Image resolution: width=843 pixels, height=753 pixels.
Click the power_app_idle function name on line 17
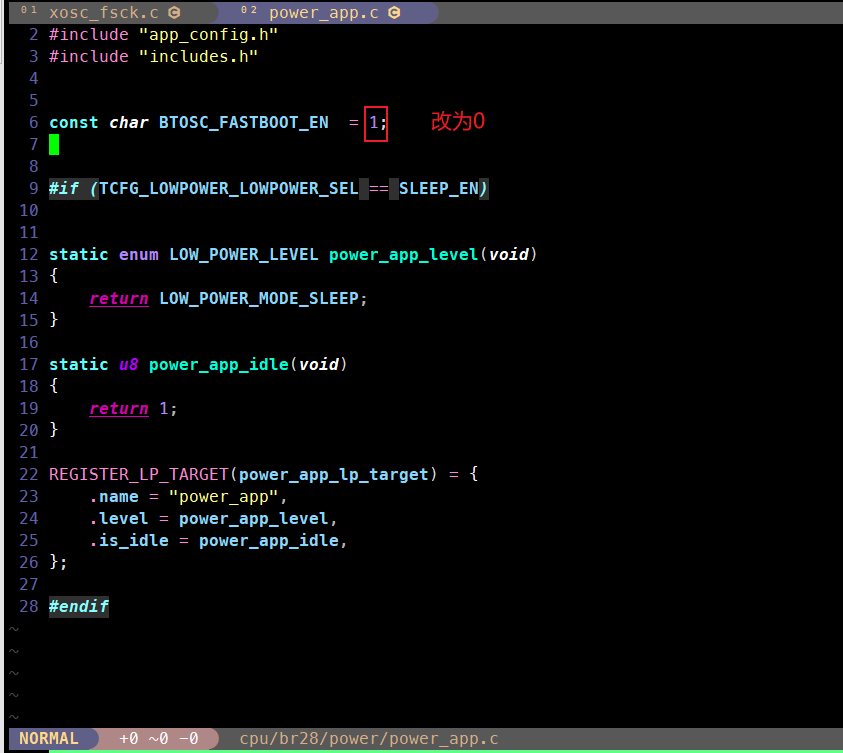[219, 365]
